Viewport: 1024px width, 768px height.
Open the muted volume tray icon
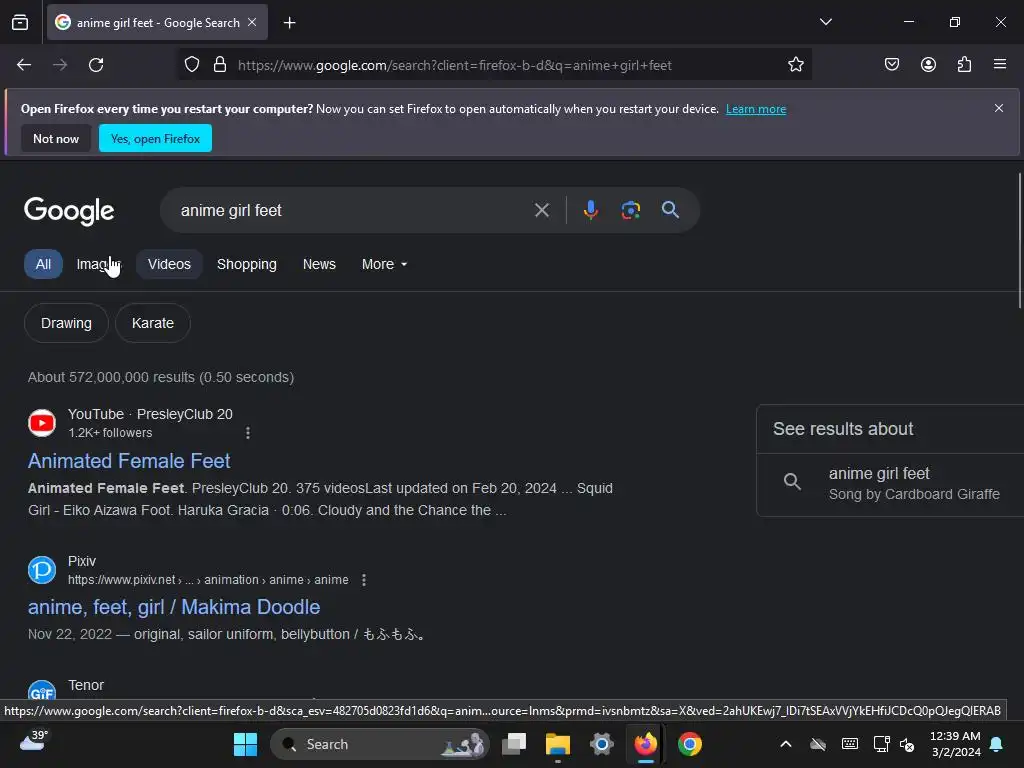click(907, 744)
